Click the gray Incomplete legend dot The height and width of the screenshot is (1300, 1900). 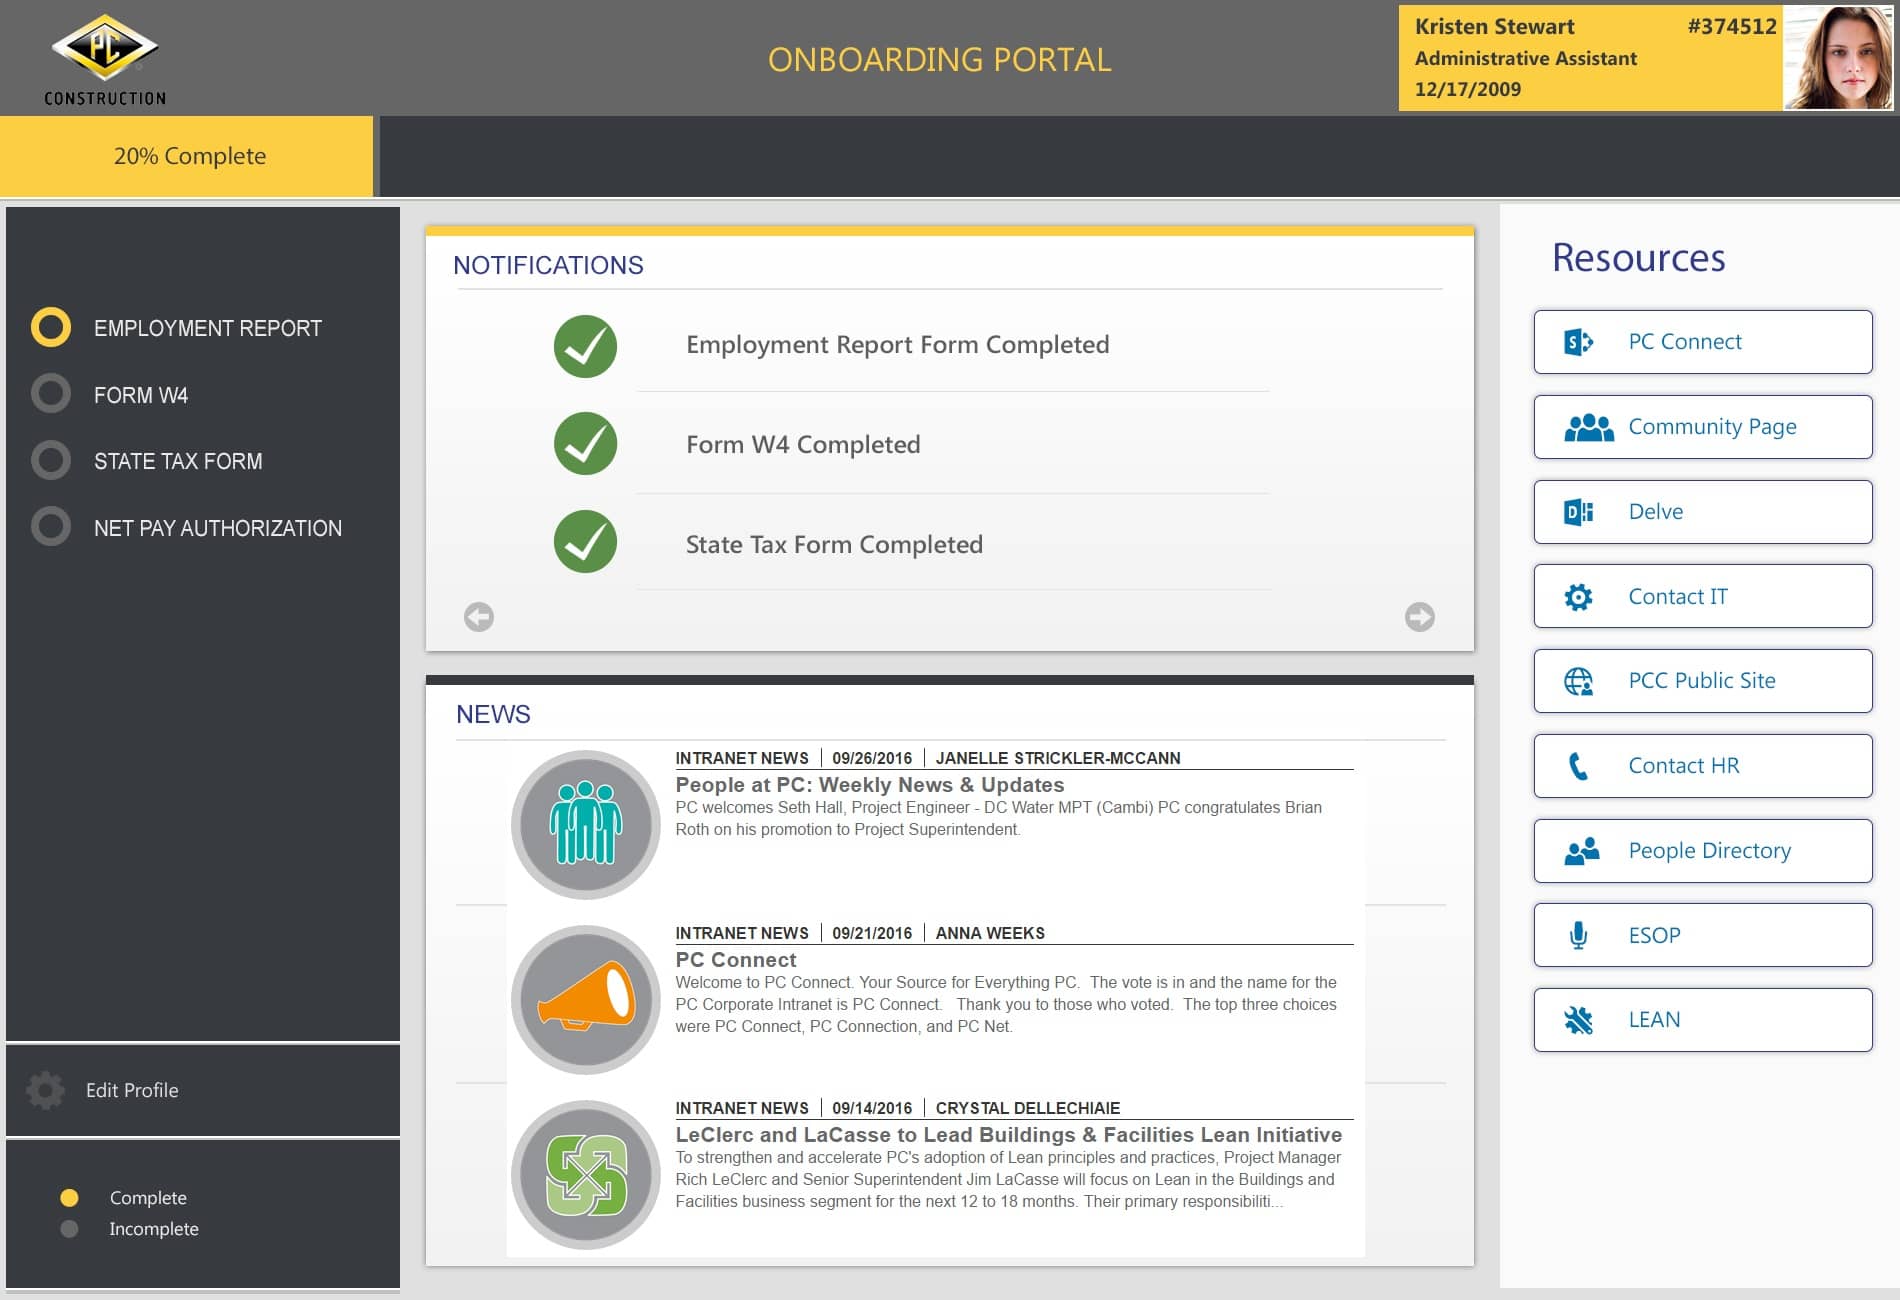pos(69,1228)
